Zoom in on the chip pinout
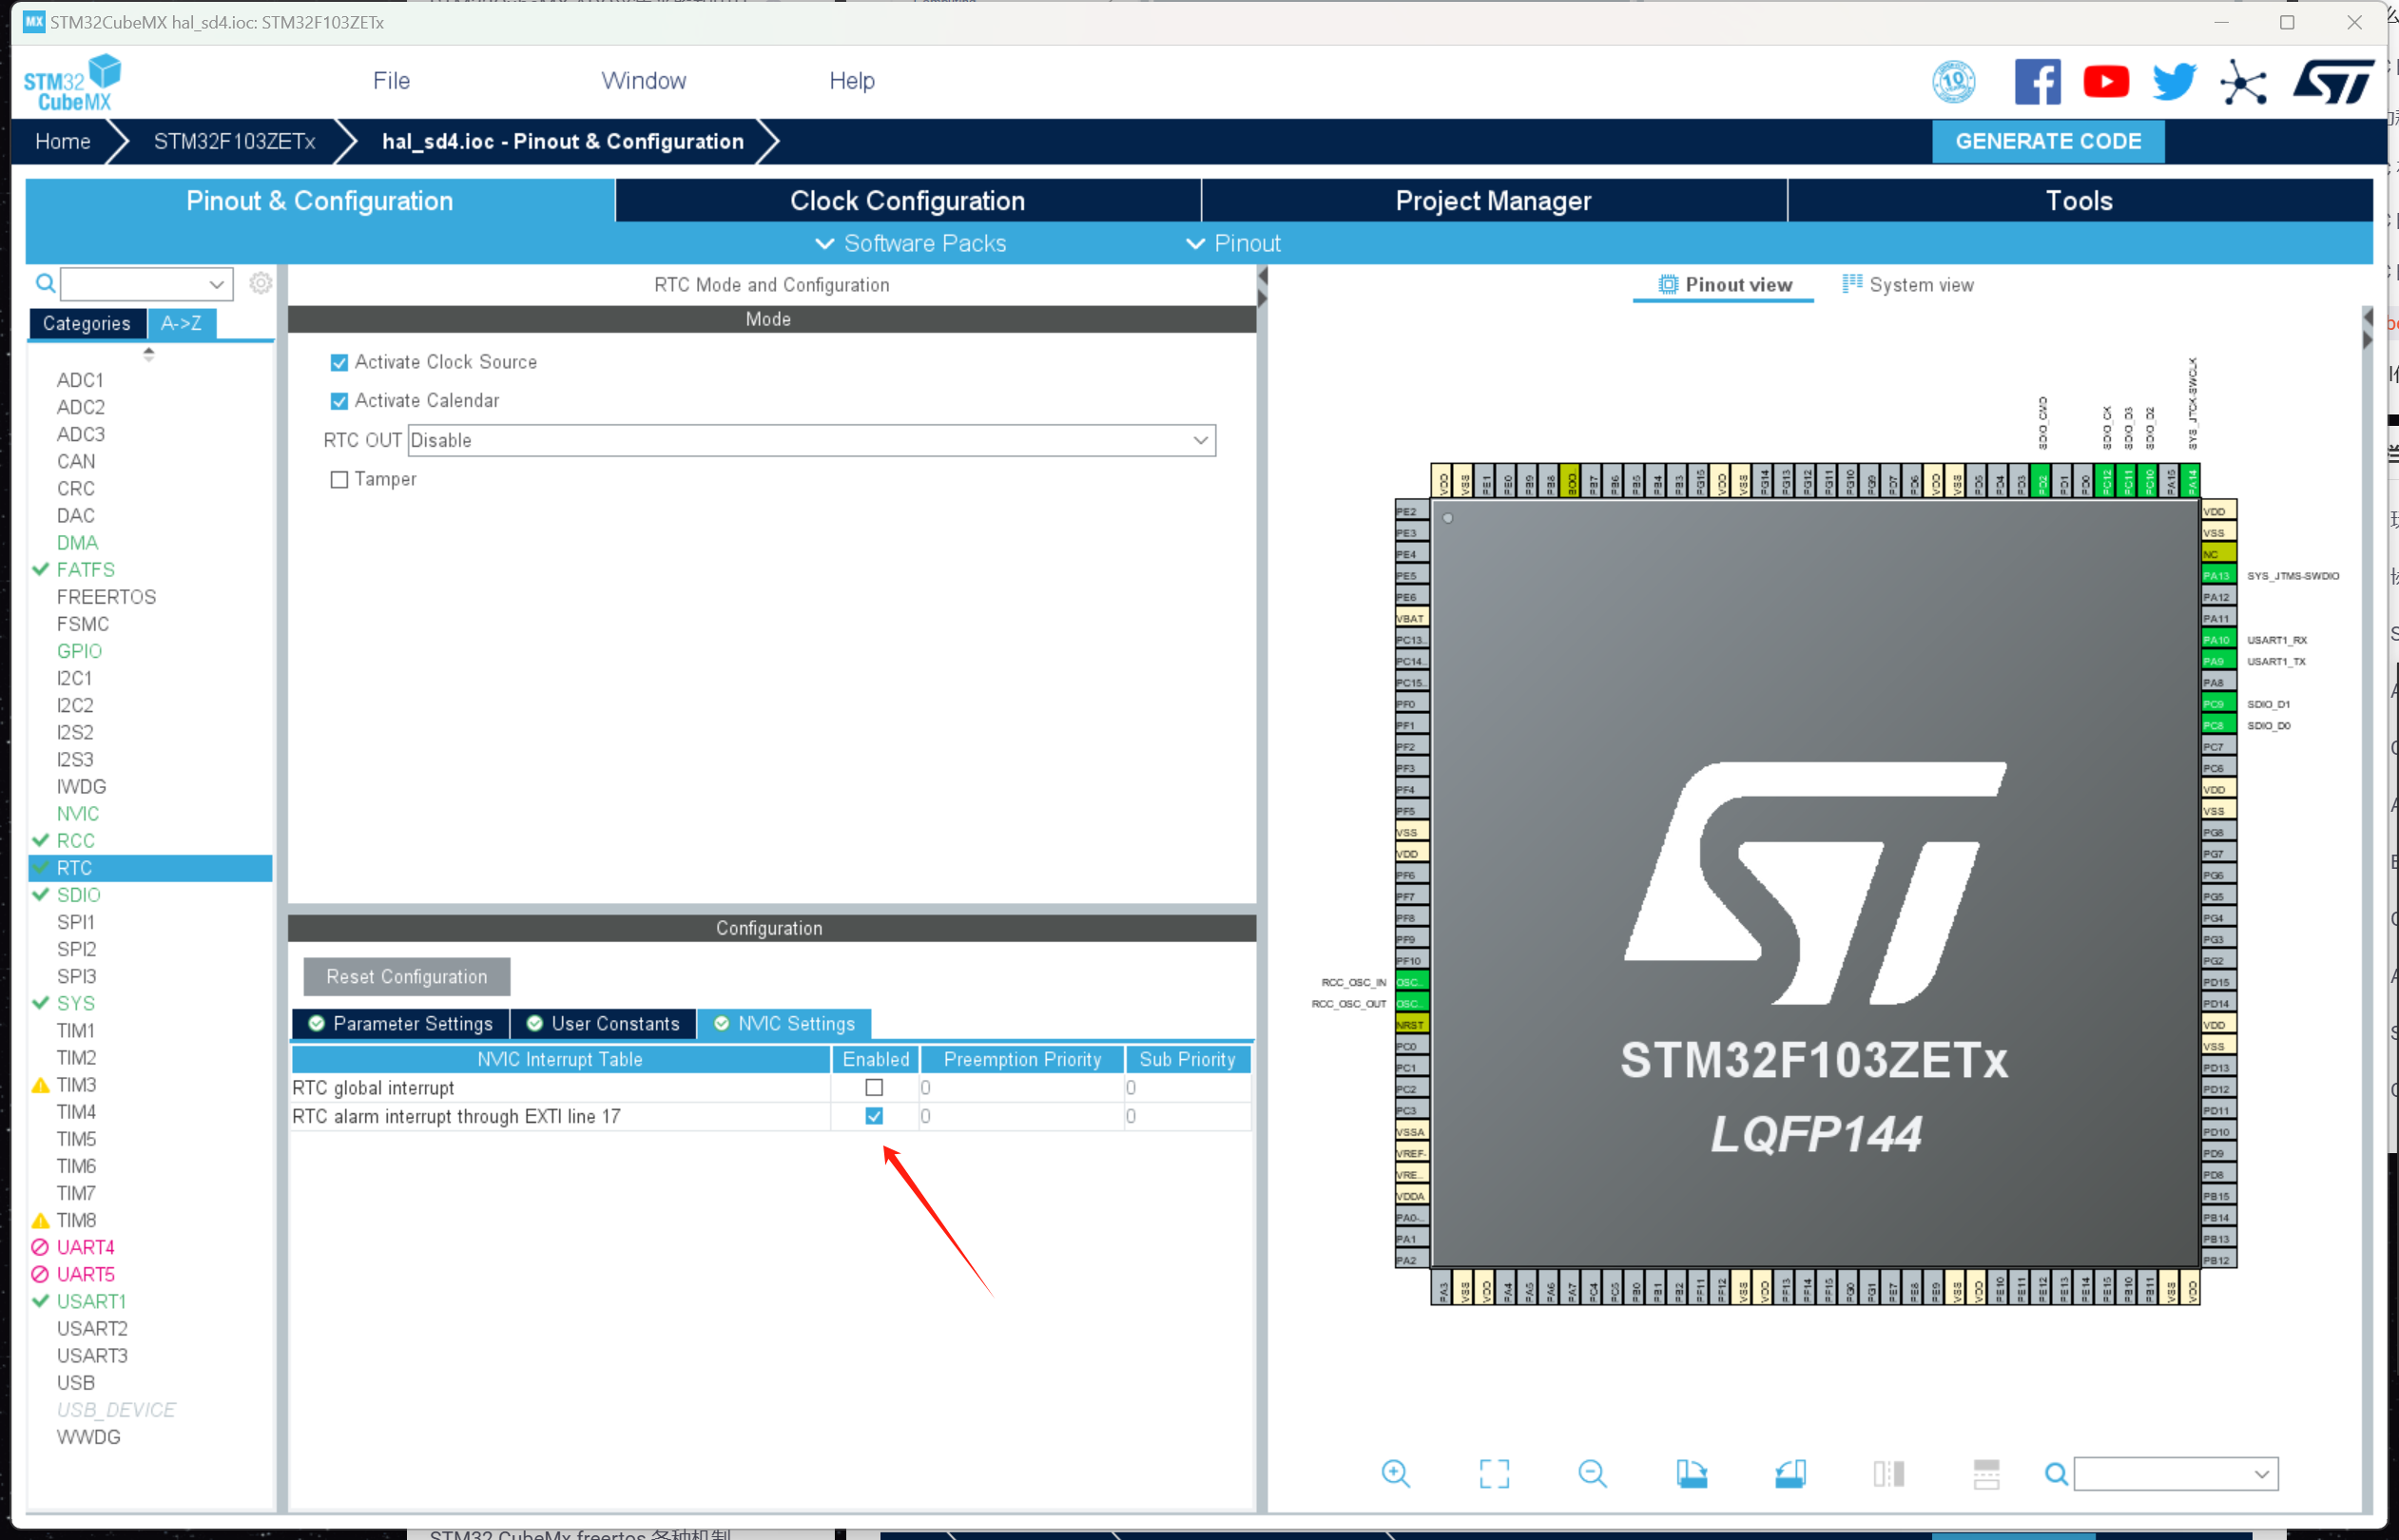Screen dimensions: 2399x1540 pos(1395,1473)
